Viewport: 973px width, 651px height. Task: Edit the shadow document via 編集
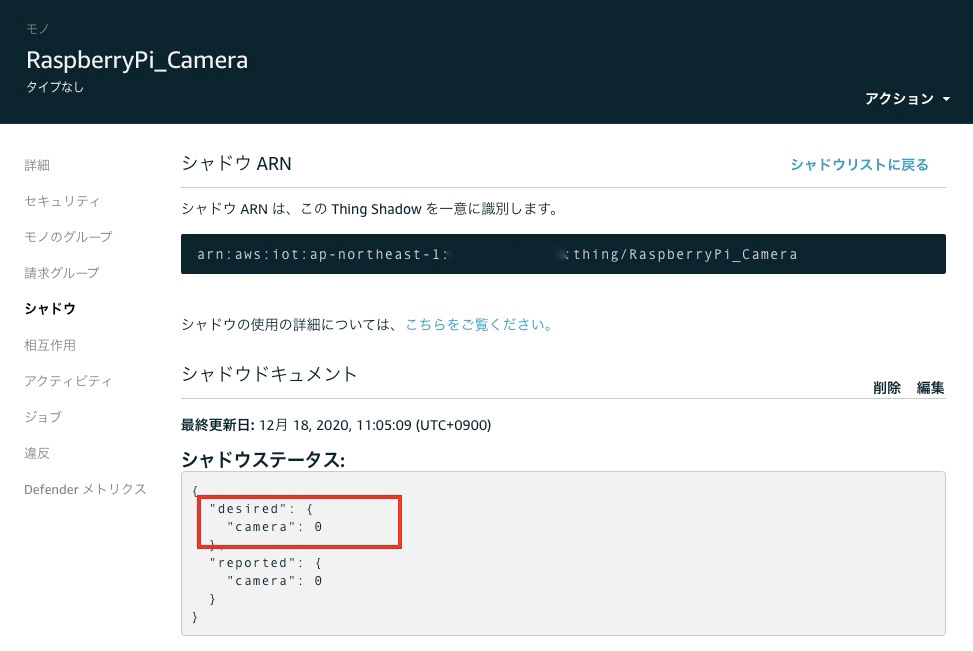coord(929,388)
